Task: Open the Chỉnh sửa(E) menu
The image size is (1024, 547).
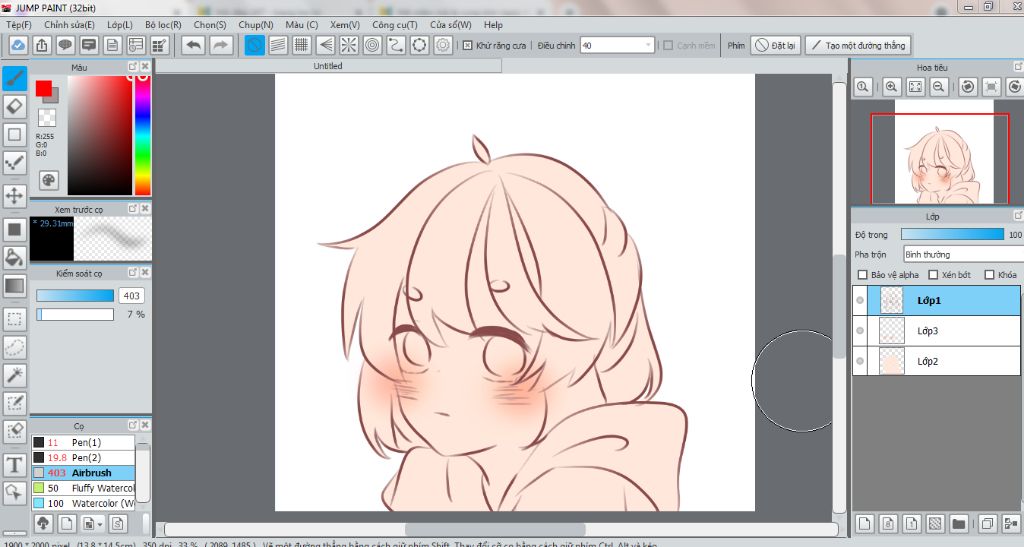Action: tap(69, 25)
